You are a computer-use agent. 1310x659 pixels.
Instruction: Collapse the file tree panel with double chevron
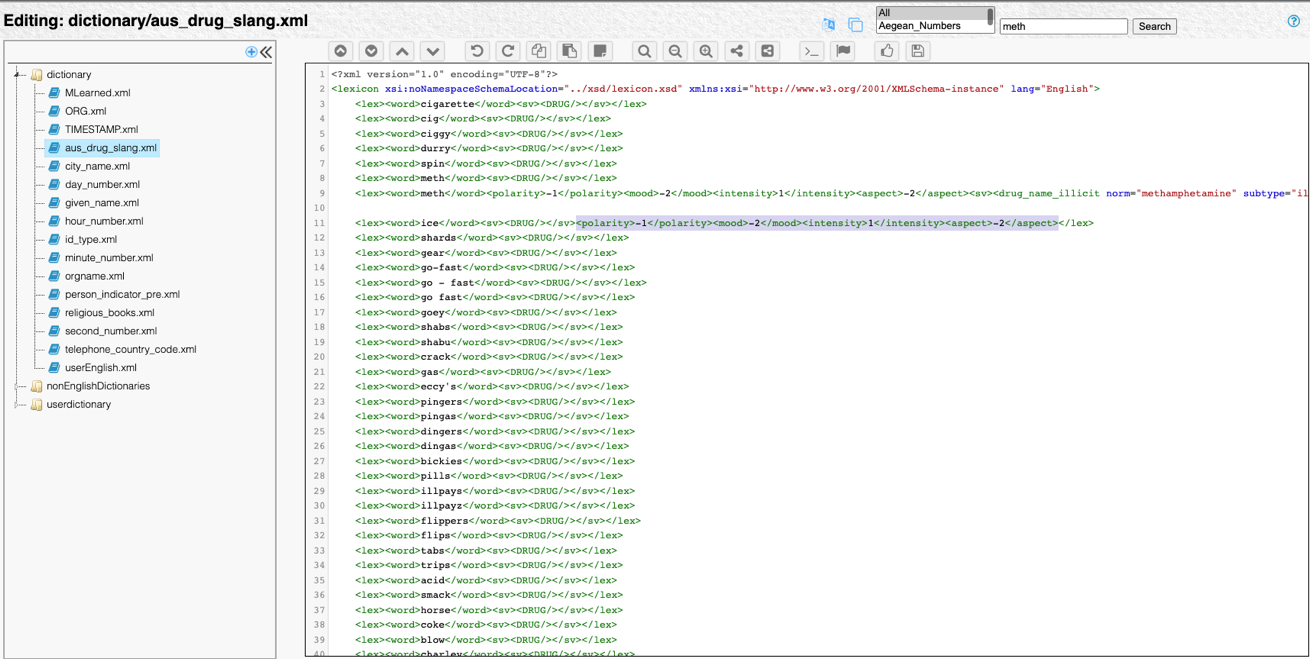tap(266, 52)
